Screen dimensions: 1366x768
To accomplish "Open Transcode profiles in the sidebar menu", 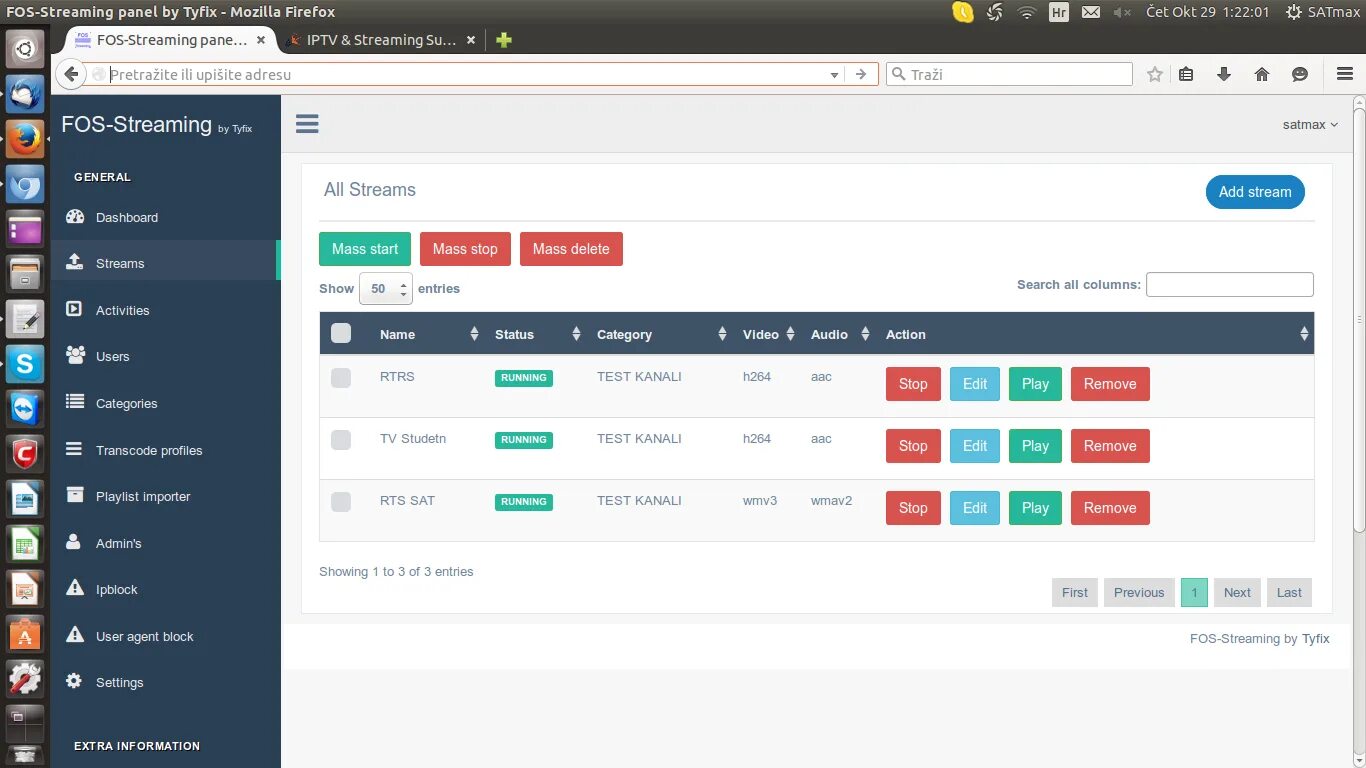I will click(165, 450).
